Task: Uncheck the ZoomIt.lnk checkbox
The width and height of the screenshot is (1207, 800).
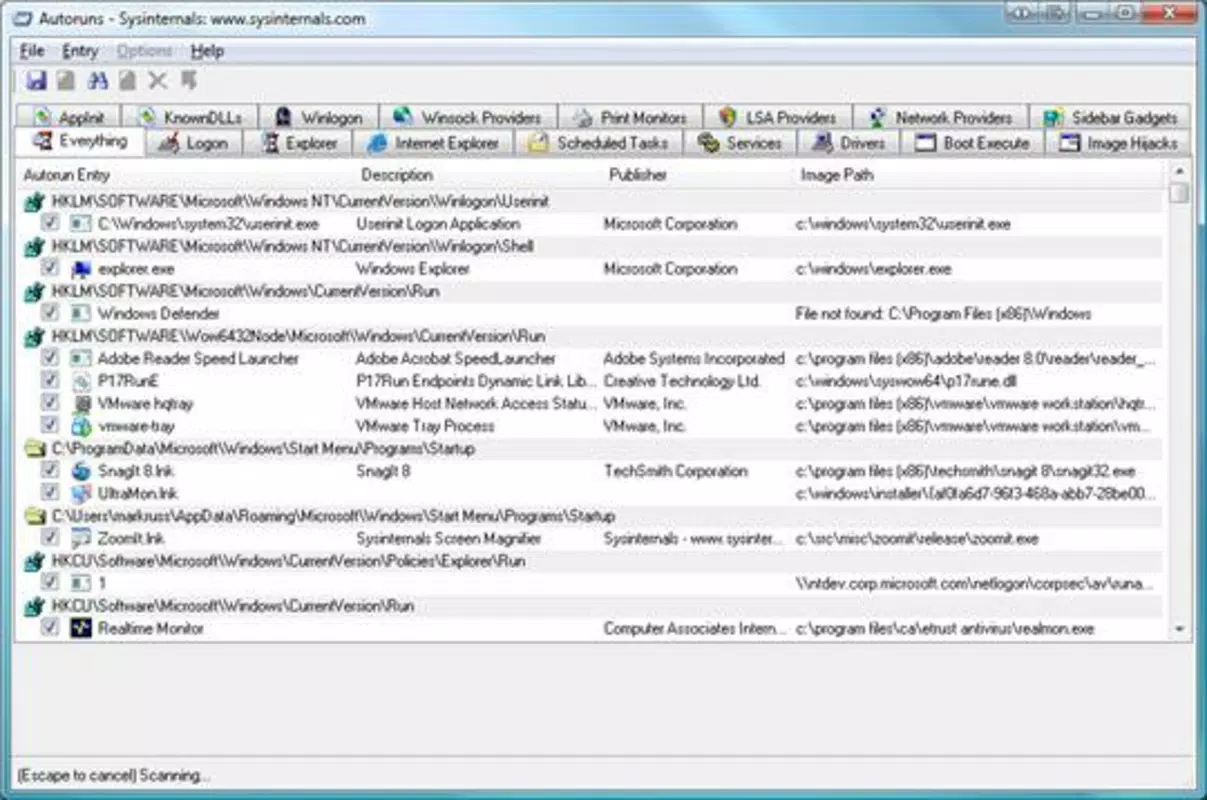Action: tap(49, 538)
